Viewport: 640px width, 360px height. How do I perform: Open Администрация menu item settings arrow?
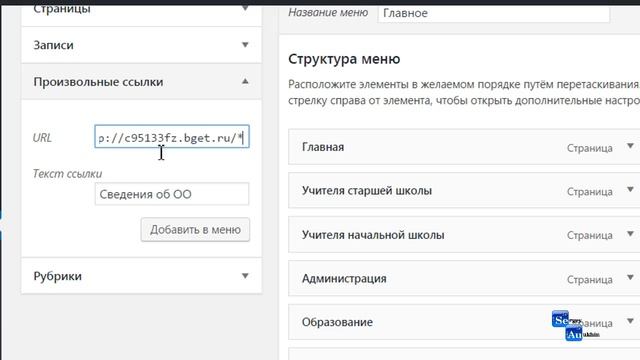[x=630, y=278]
